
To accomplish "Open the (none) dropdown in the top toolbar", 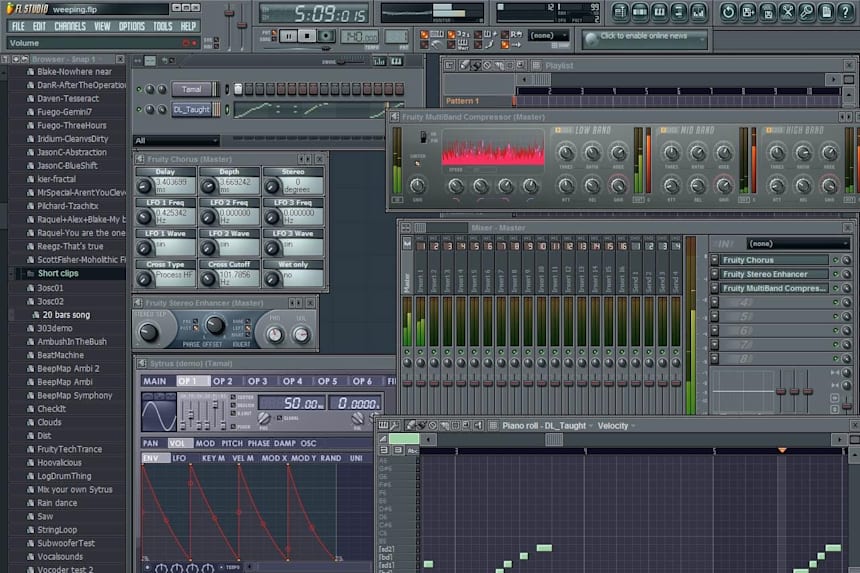I will point(548,35).
